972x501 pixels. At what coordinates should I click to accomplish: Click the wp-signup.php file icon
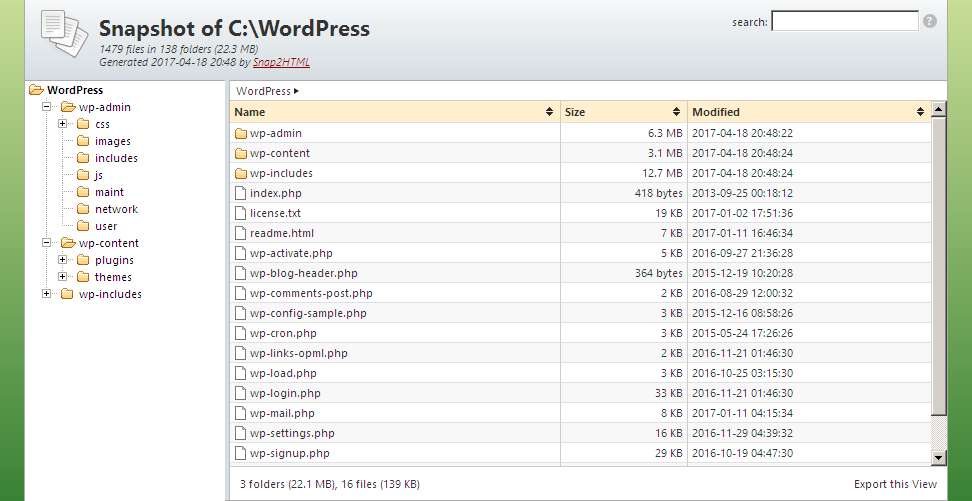[241, 453]
